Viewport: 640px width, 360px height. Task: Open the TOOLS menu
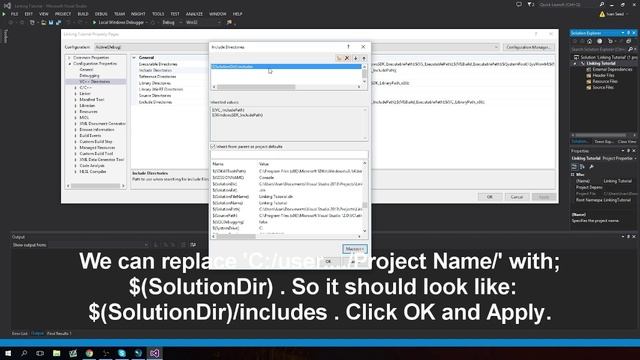tap(158, 14)
